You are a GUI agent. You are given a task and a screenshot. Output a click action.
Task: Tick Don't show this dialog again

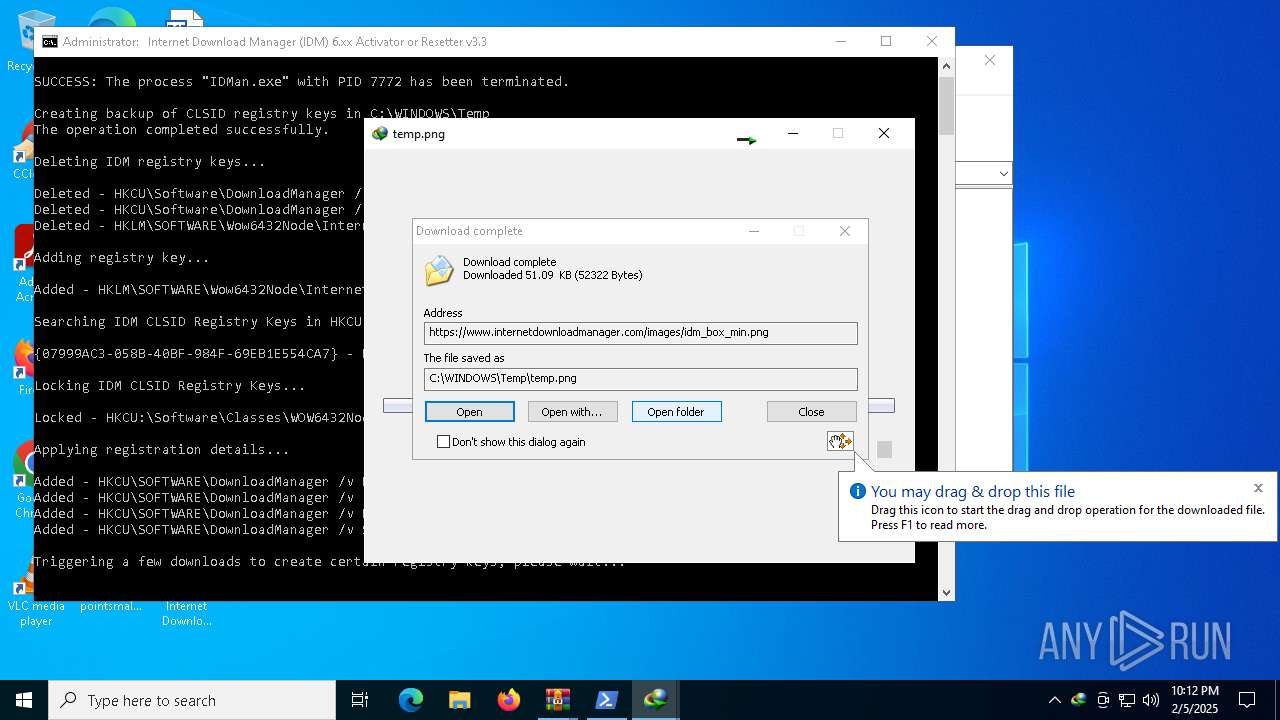click(x=443, y=442)
